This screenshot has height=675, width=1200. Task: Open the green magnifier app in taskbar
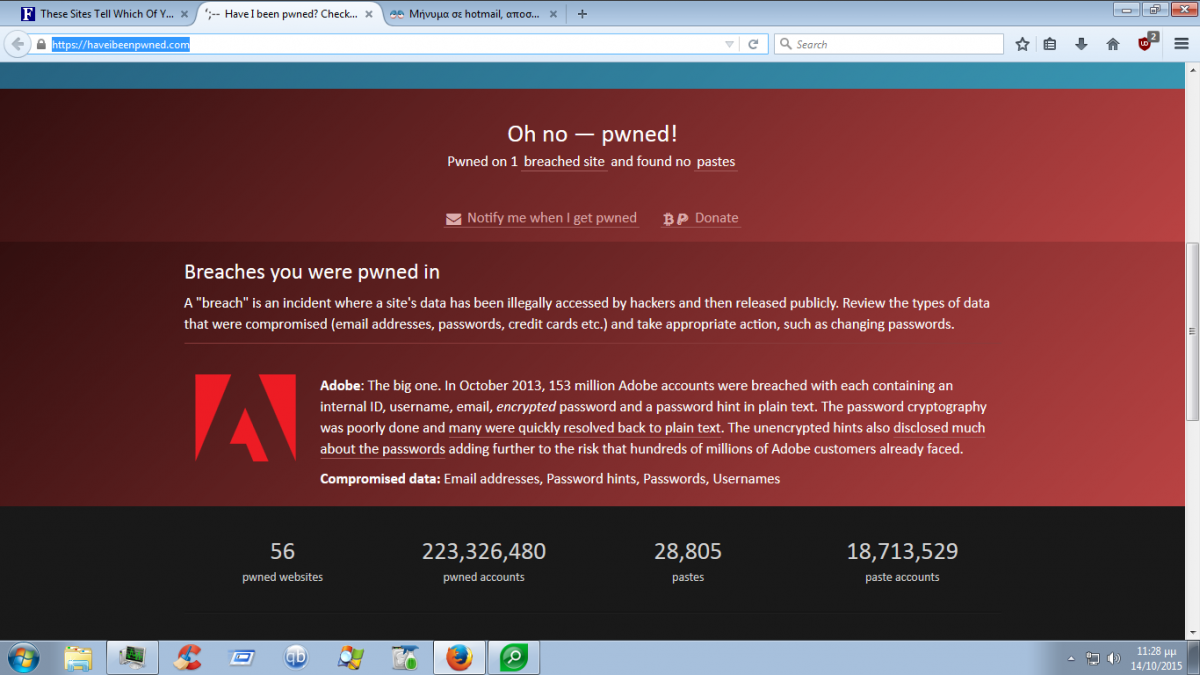pos(514,657)
